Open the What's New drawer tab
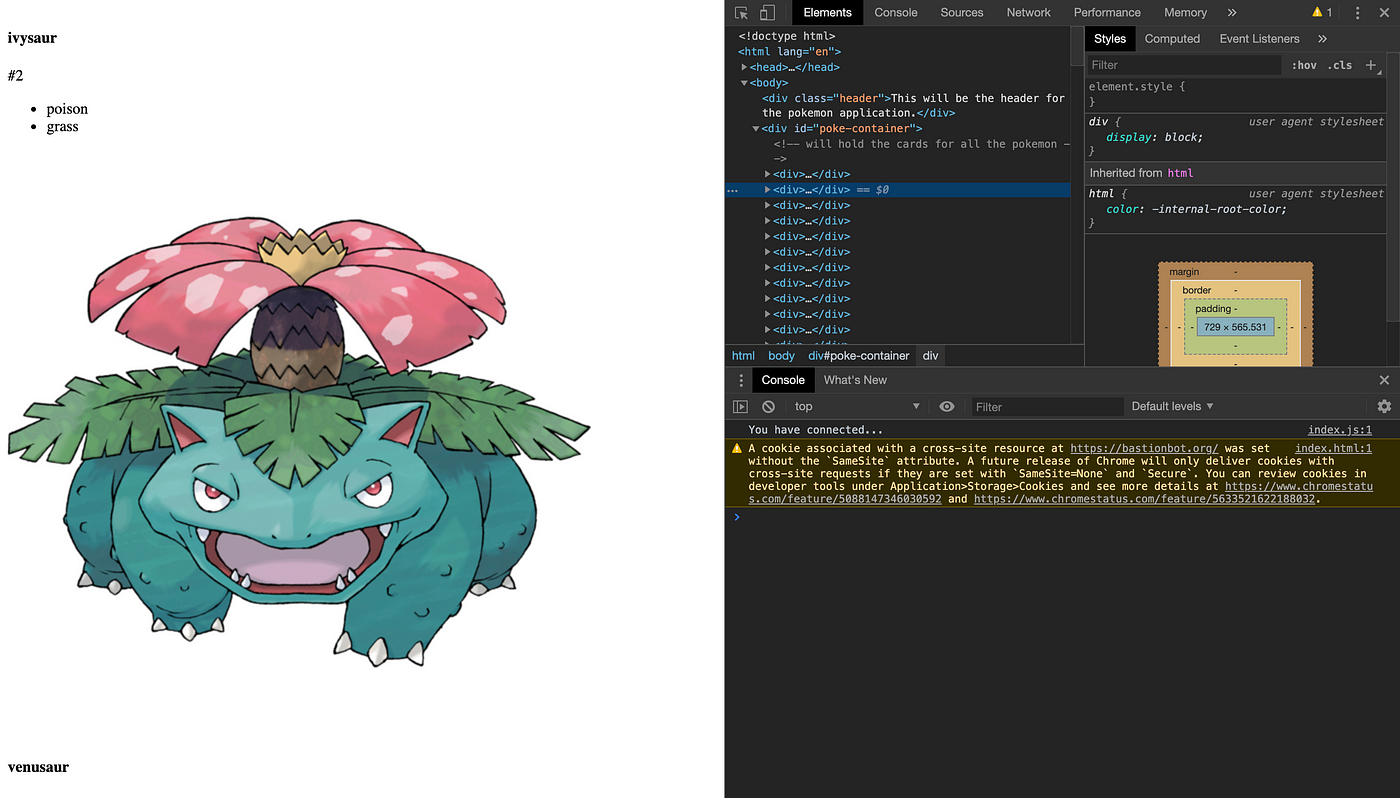The height and width of the screenshot is (798, 1400). 855,380
